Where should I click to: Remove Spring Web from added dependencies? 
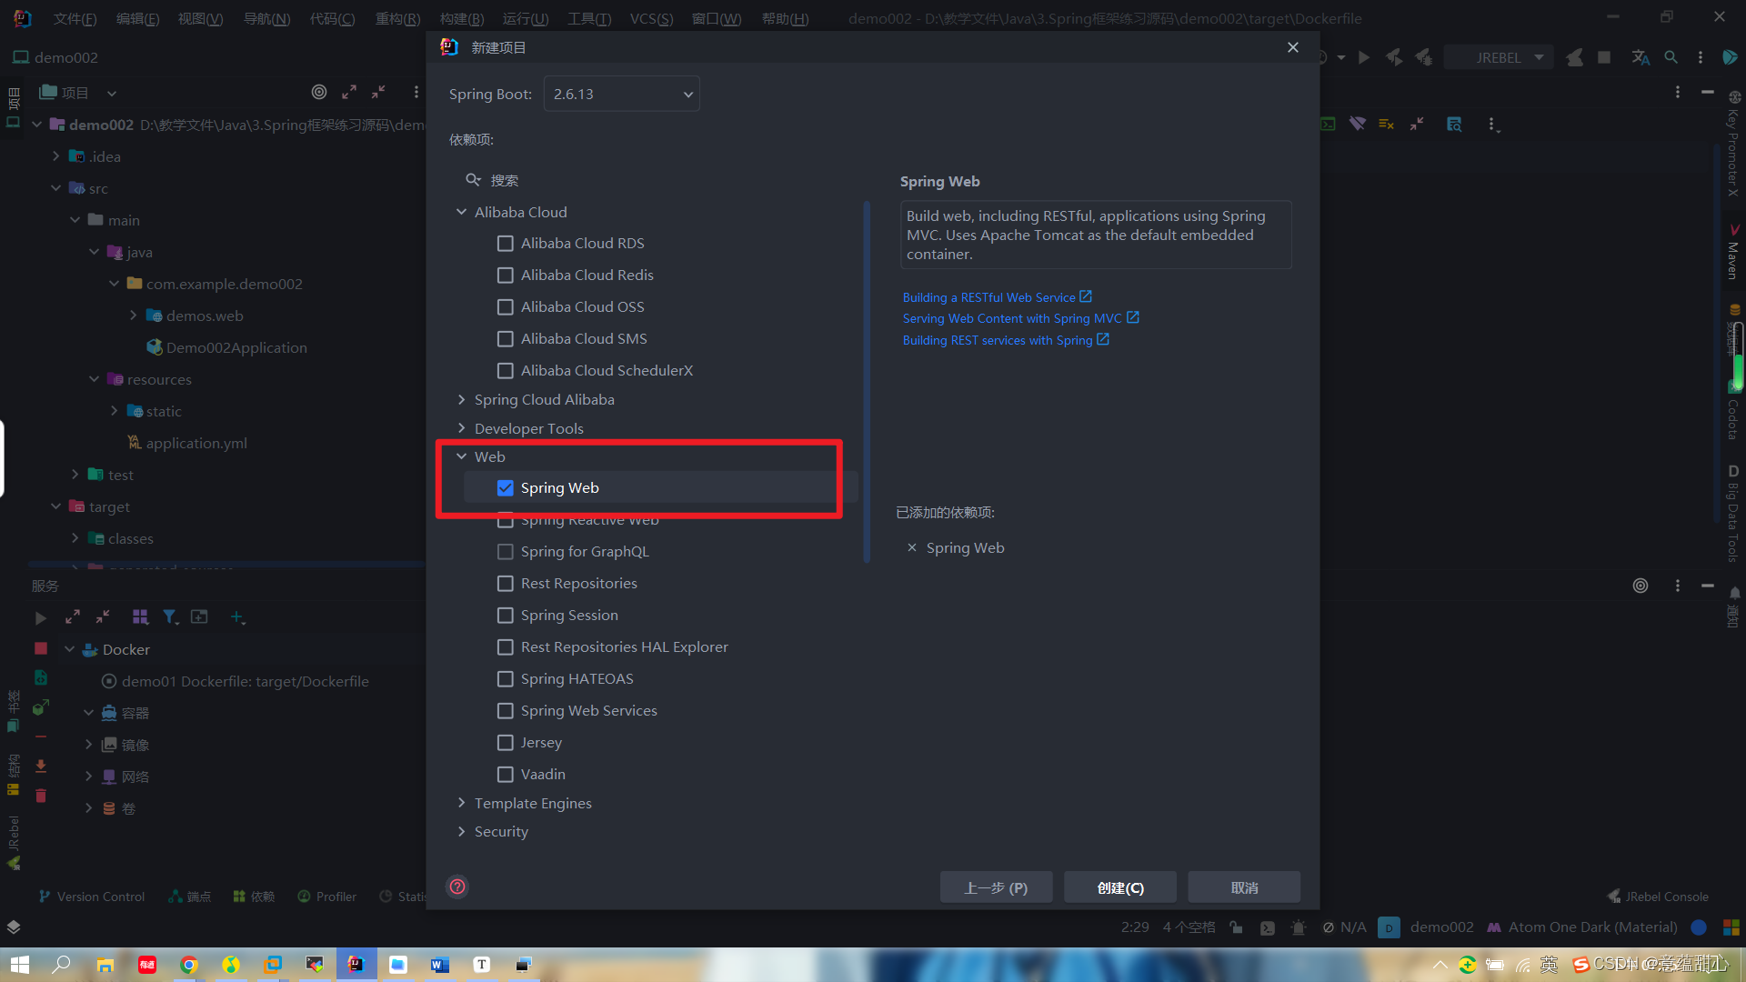click(x=911, y=548)
